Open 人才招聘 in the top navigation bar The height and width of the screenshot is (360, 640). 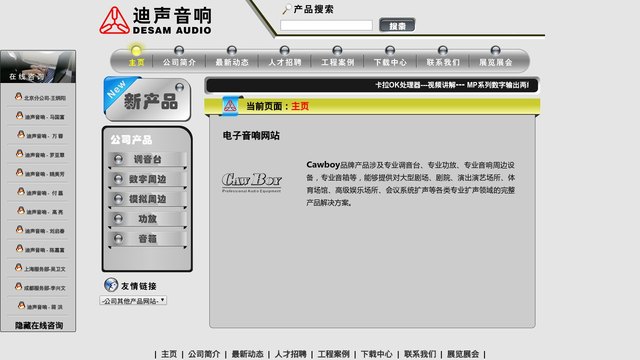pyautogui.click(x=284, y=62)
